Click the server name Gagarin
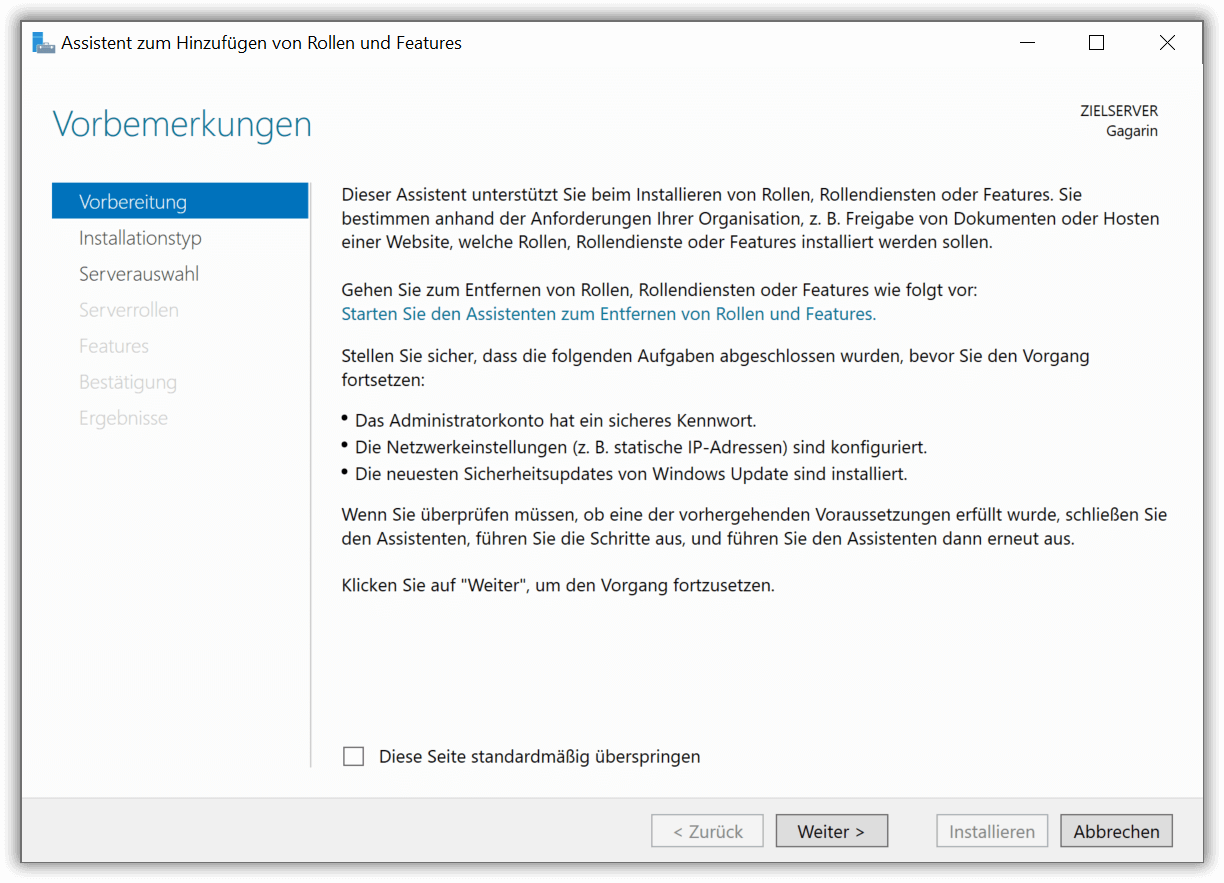The width and height of the screenshot is (1224, 883). point(1132,131)
